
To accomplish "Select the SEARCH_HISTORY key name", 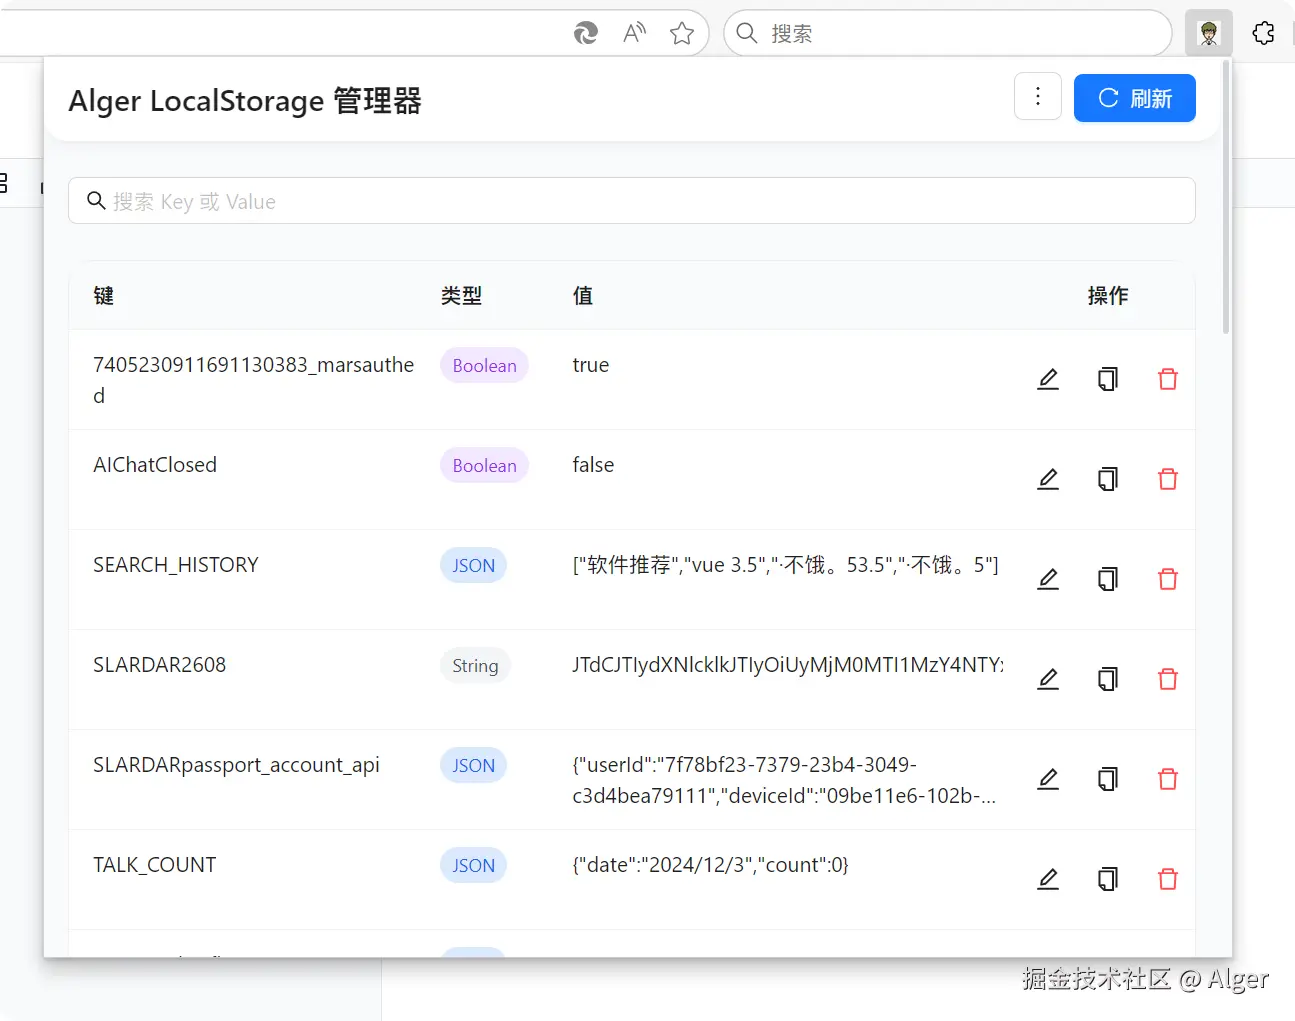I will pos(176,565).
